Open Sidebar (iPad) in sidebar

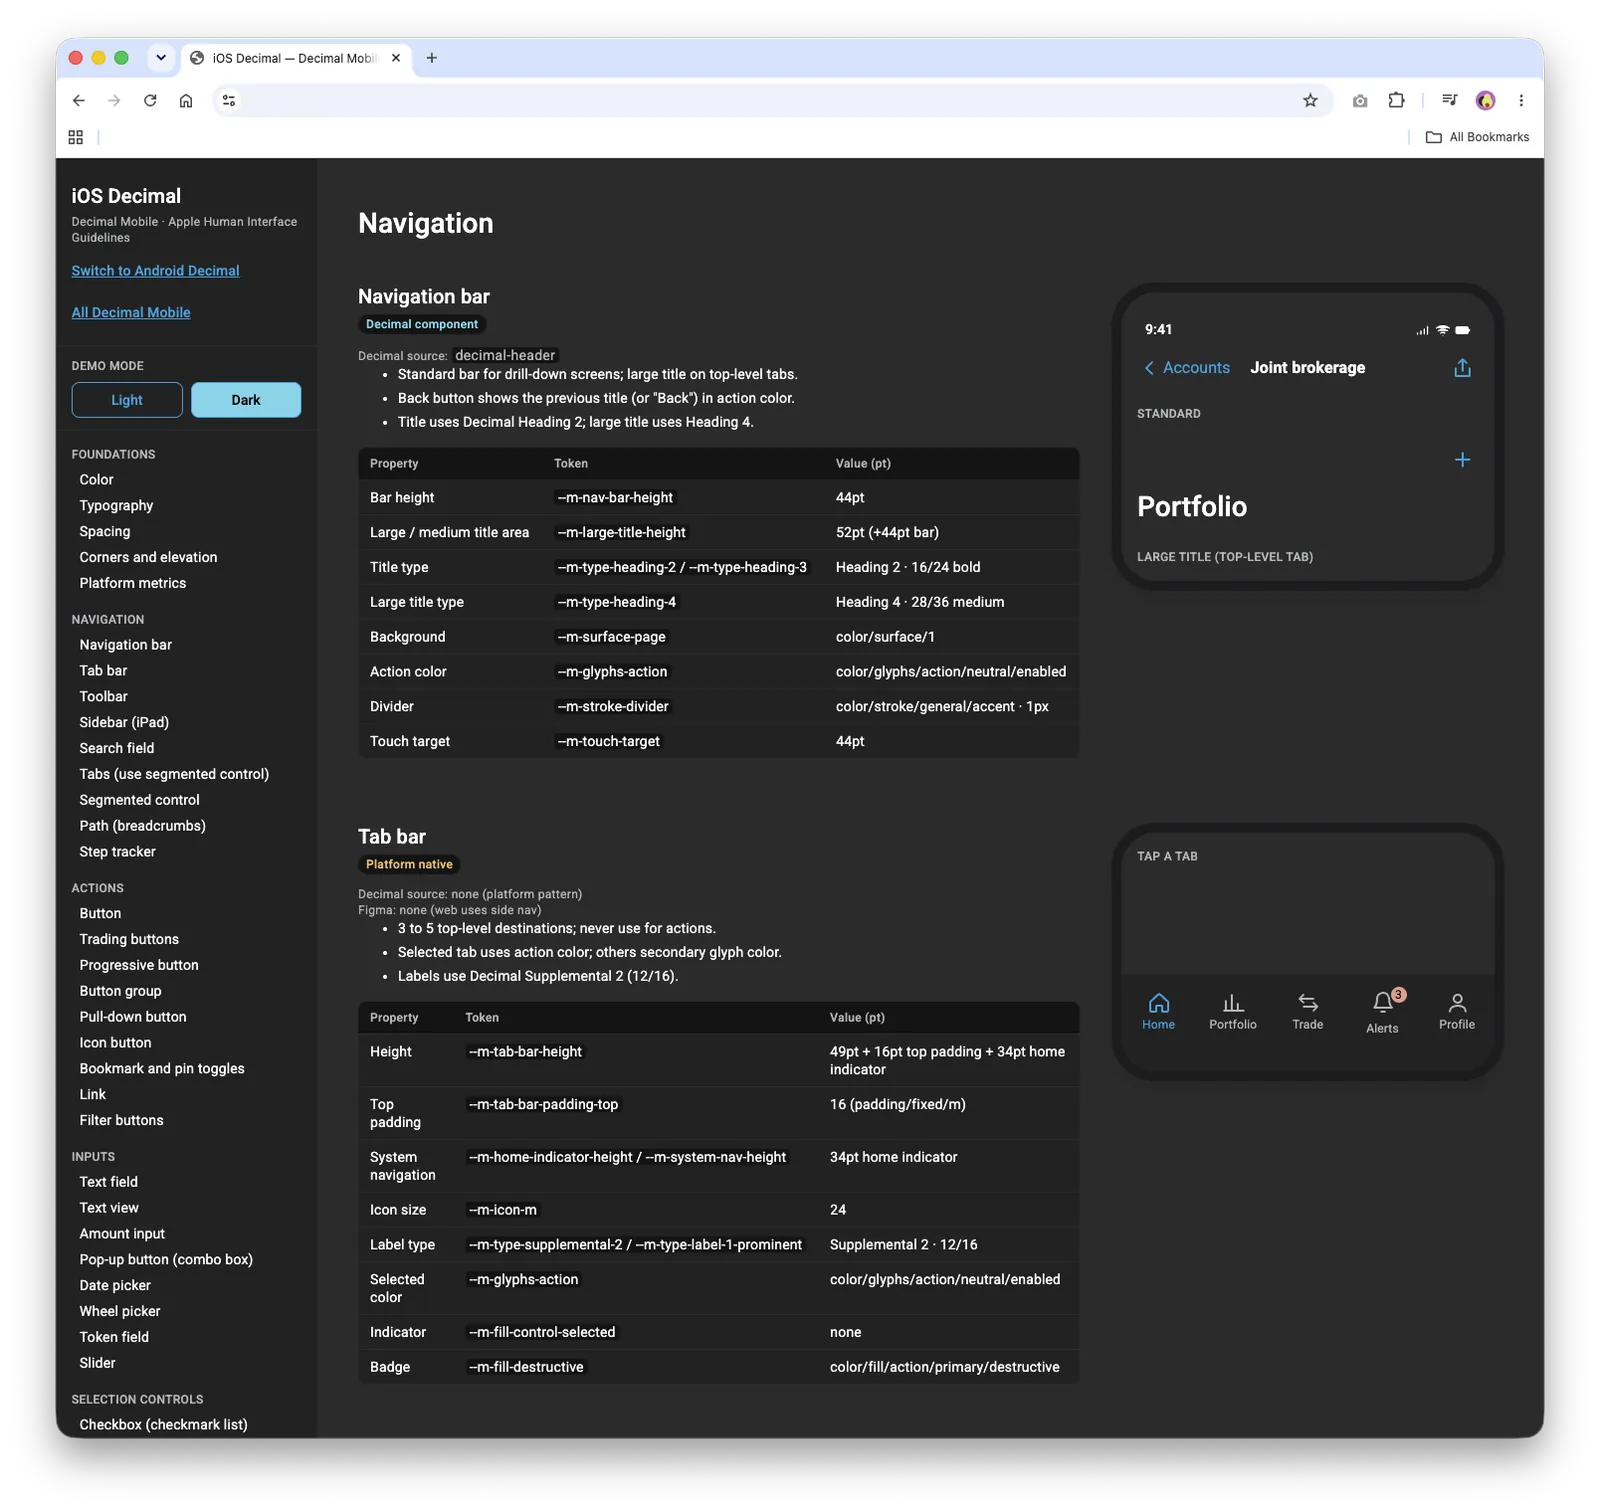(x=124, y=723)
